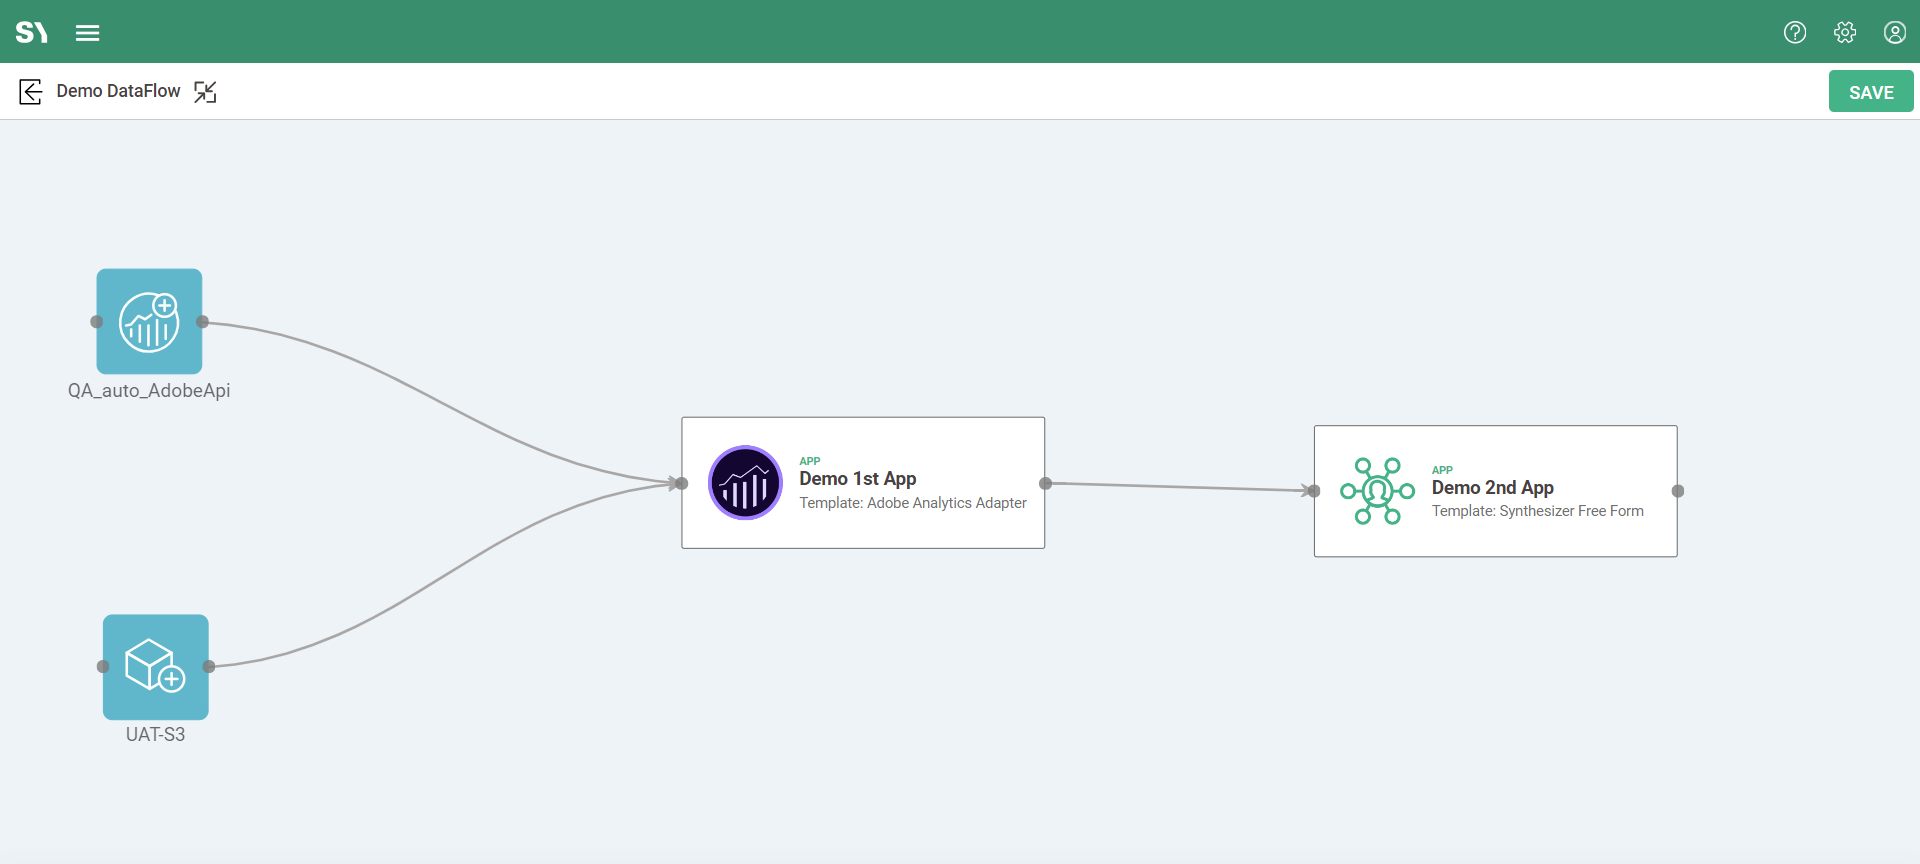Click the output port of QA_auto_AdobeApi node

203,322
